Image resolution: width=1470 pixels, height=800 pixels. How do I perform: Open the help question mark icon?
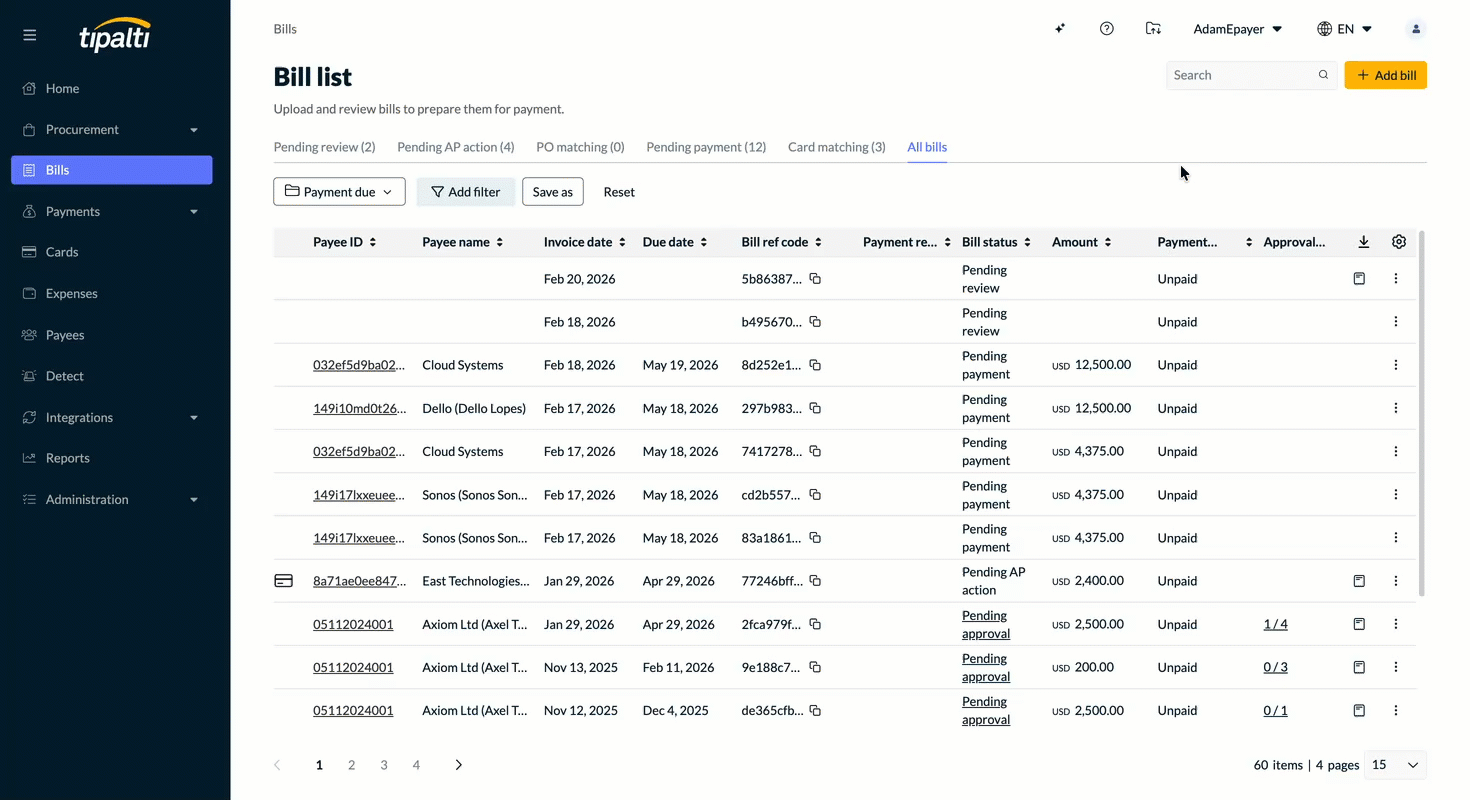tap(1106, 29)
